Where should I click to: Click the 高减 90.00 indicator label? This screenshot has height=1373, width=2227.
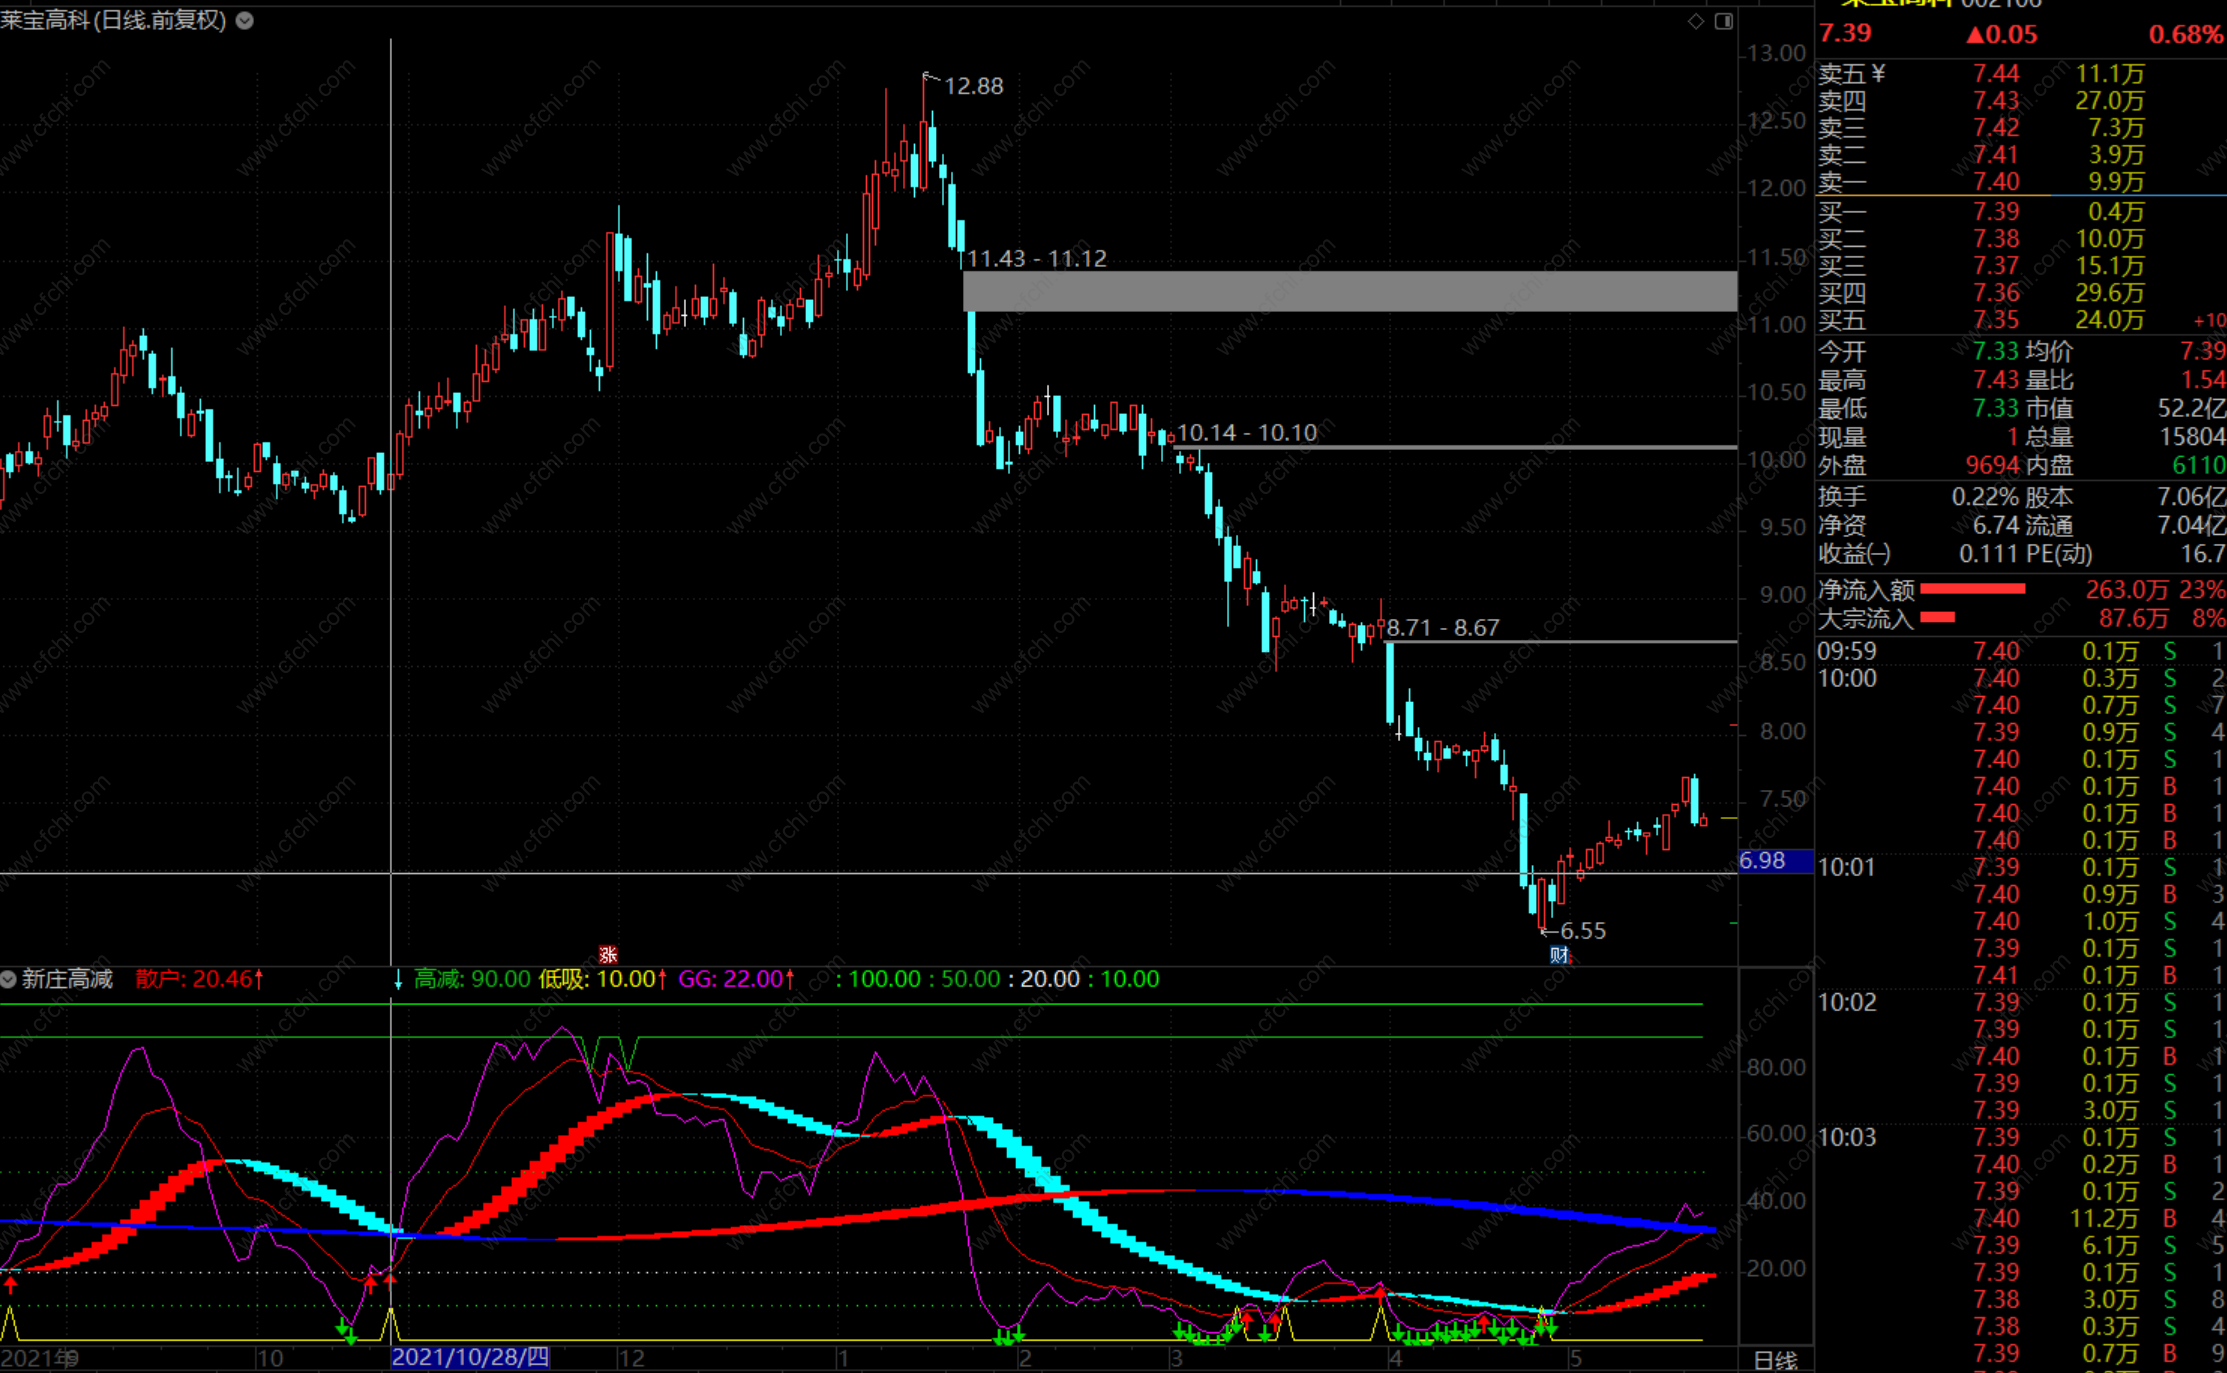472,979
